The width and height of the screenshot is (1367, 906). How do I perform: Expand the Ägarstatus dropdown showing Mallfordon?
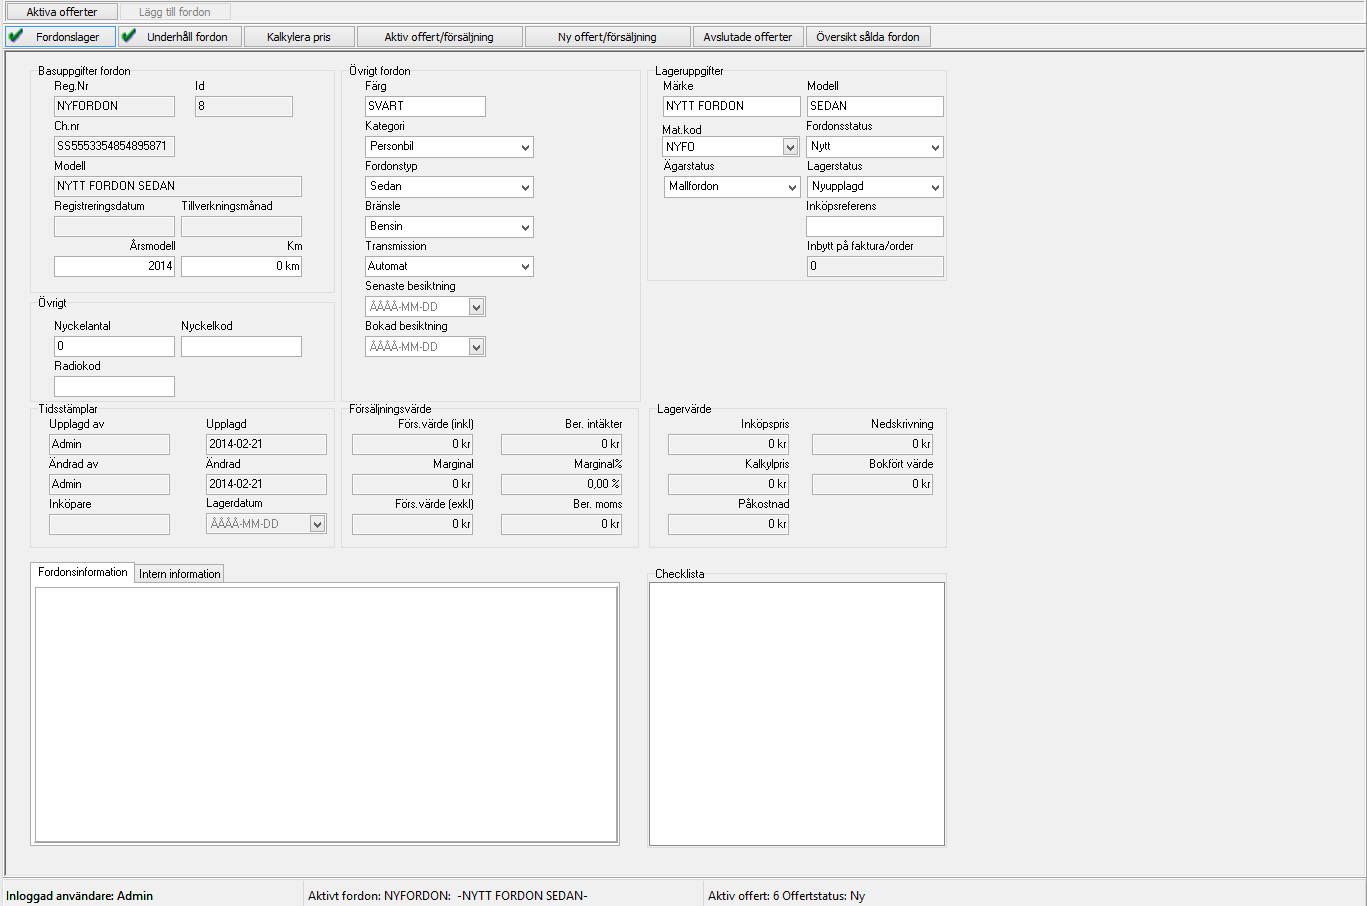(x=792, y=187)
